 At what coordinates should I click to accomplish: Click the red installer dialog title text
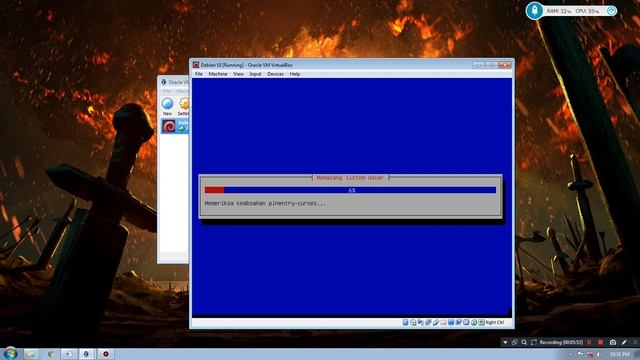pos(350,178)
